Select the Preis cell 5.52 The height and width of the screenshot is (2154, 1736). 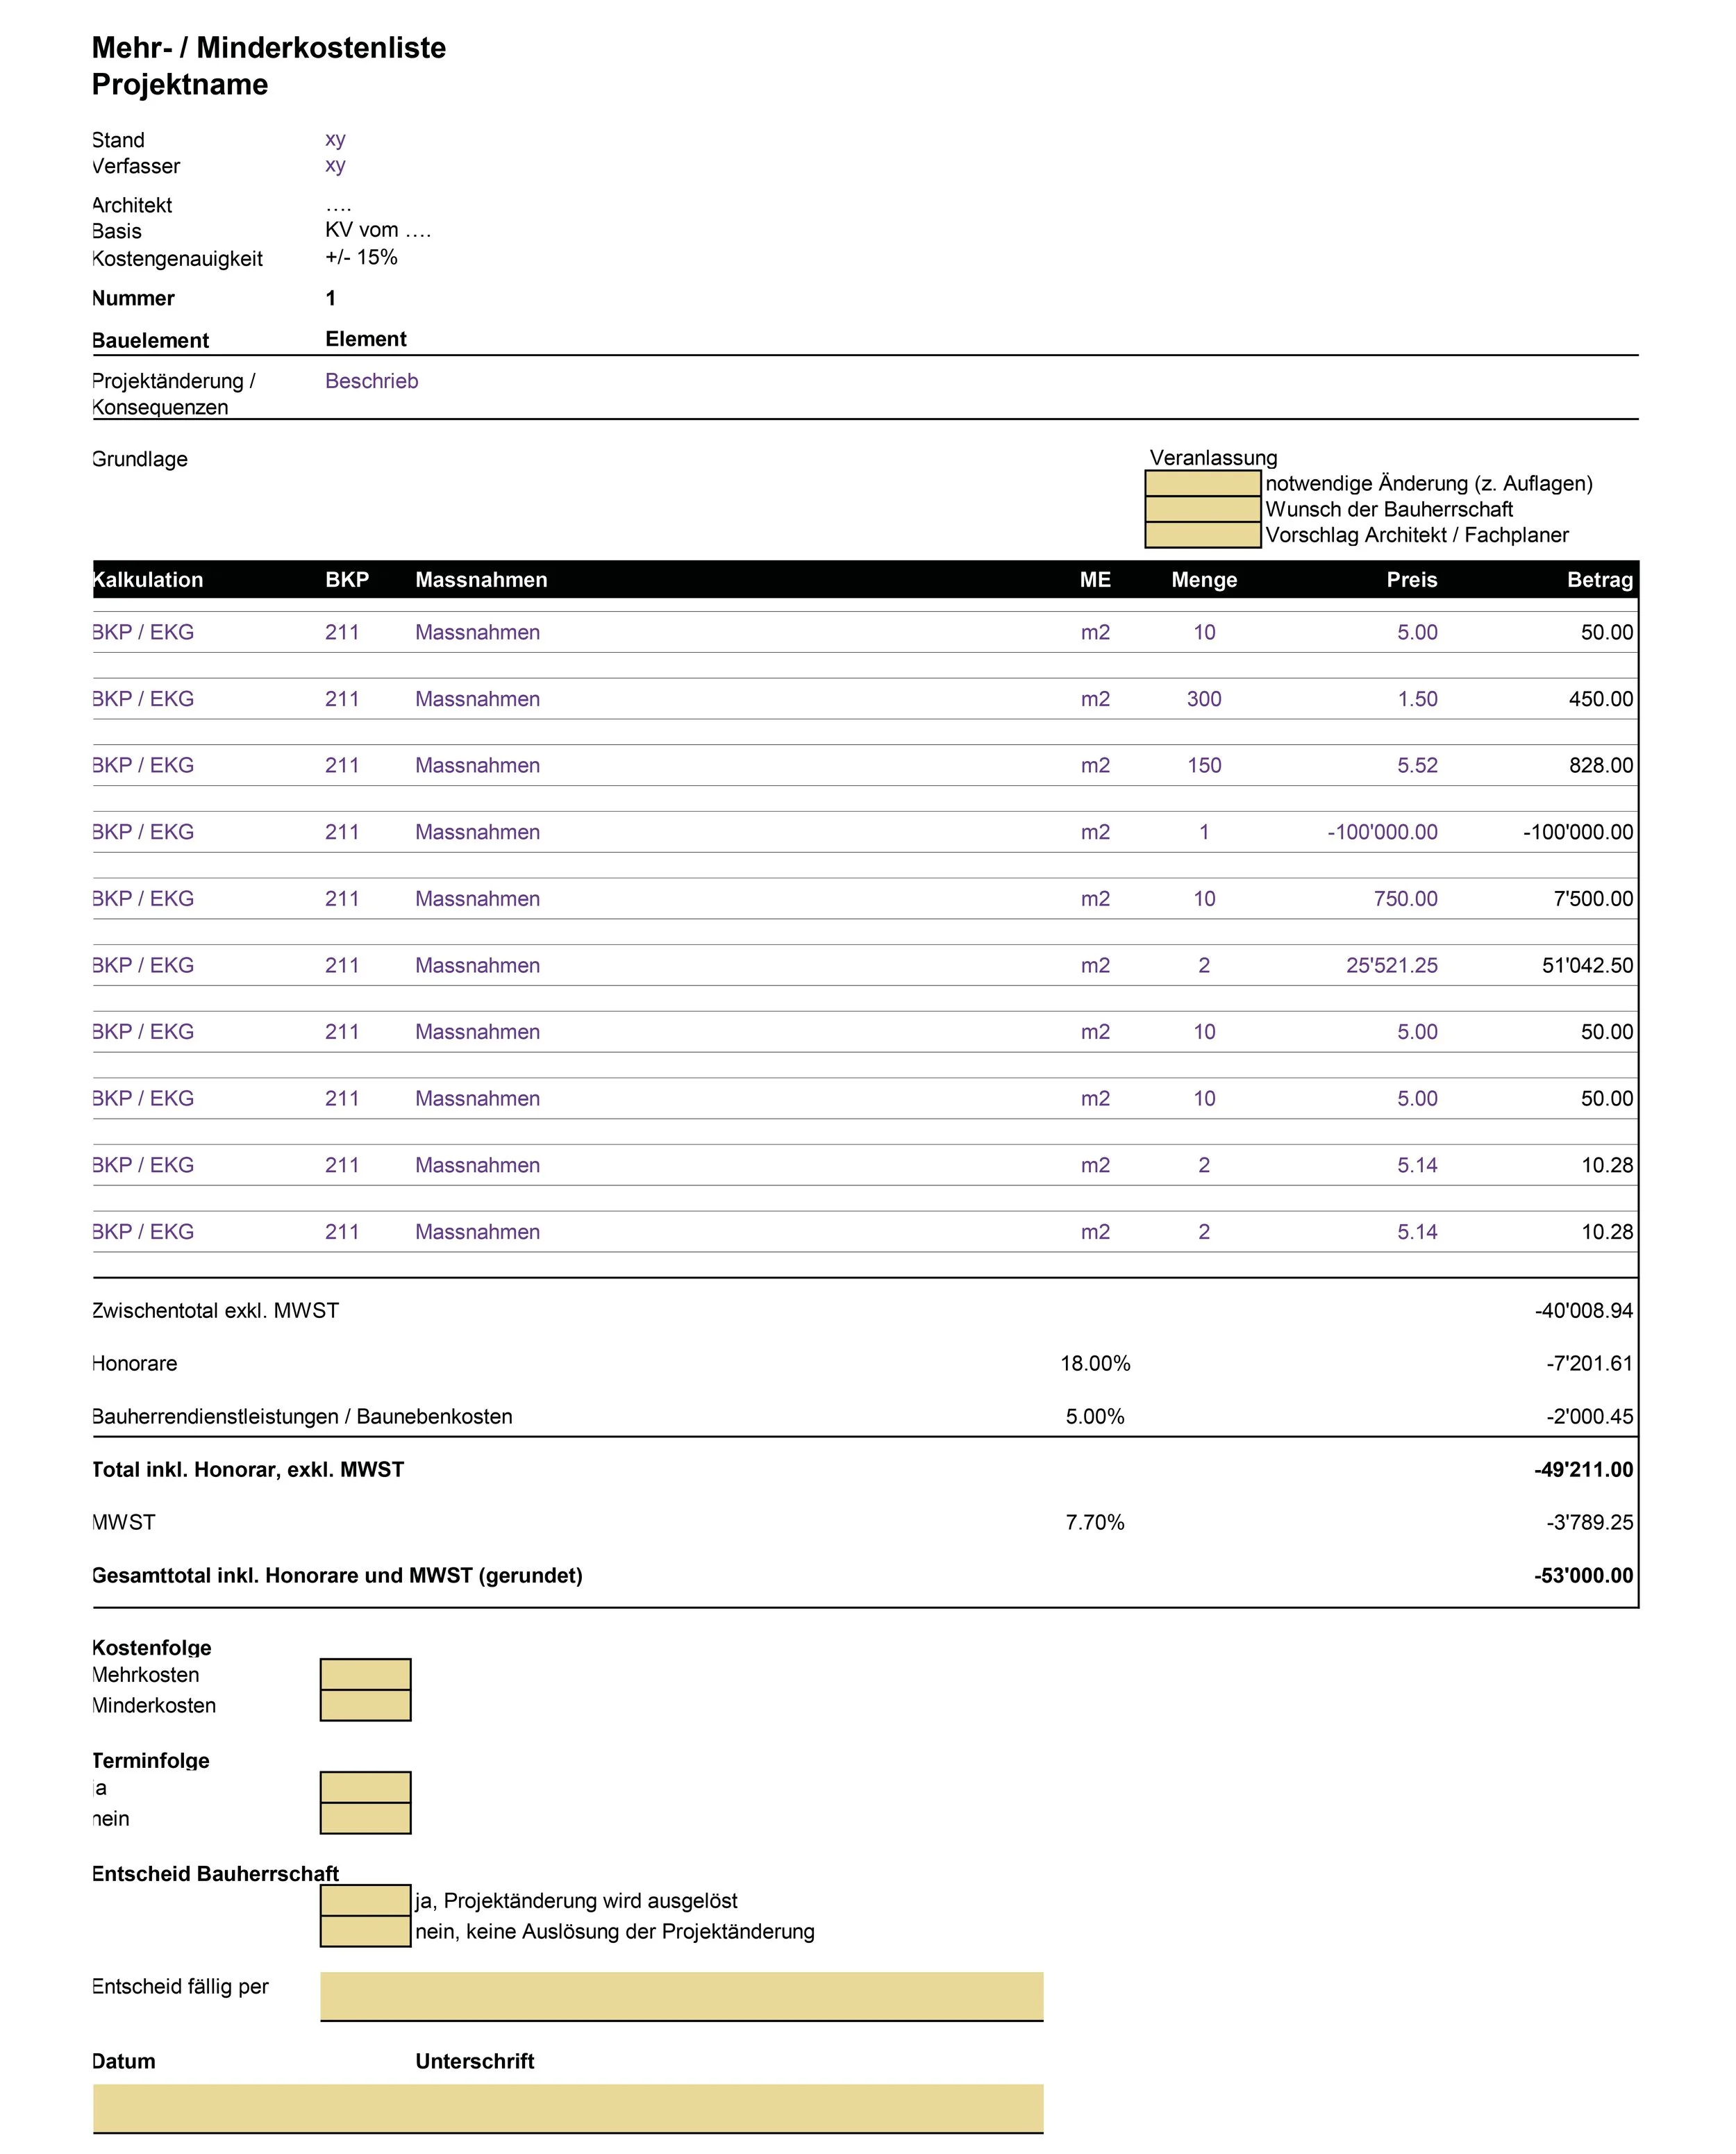[x=1417, y=765]
